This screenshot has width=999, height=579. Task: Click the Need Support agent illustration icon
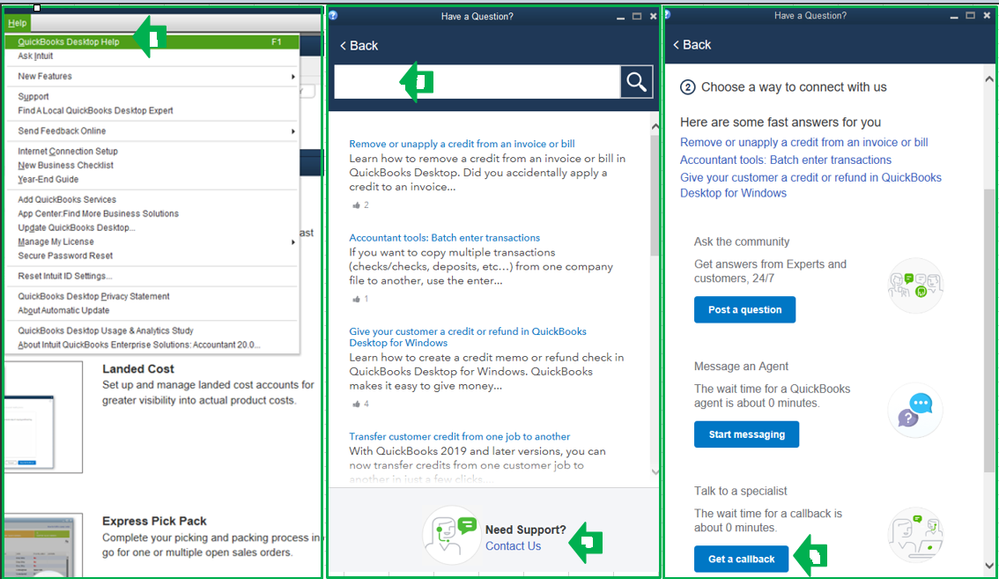[451, 534]
